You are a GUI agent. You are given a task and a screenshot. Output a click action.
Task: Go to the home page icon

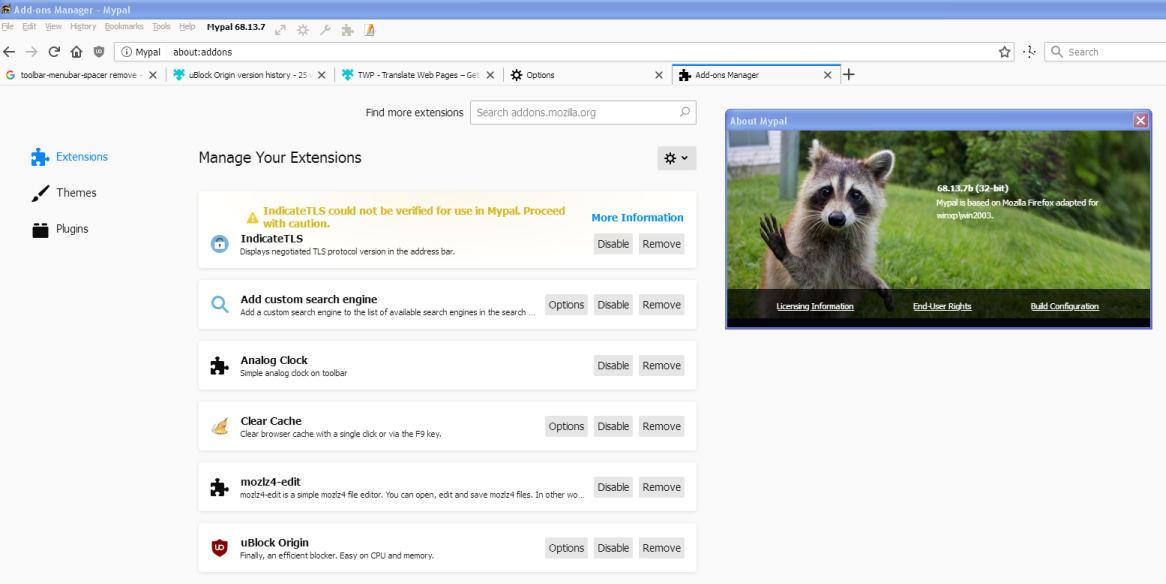(76, 52)
